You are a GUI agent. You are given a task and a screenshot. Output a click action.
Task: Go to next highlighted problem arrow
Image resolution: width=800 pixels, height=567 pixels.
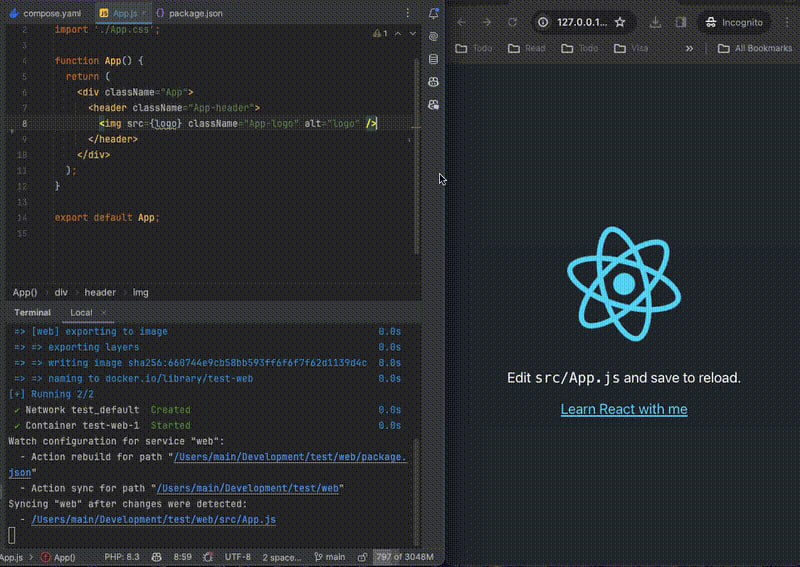pyautogui.click(x=412, y=34)
